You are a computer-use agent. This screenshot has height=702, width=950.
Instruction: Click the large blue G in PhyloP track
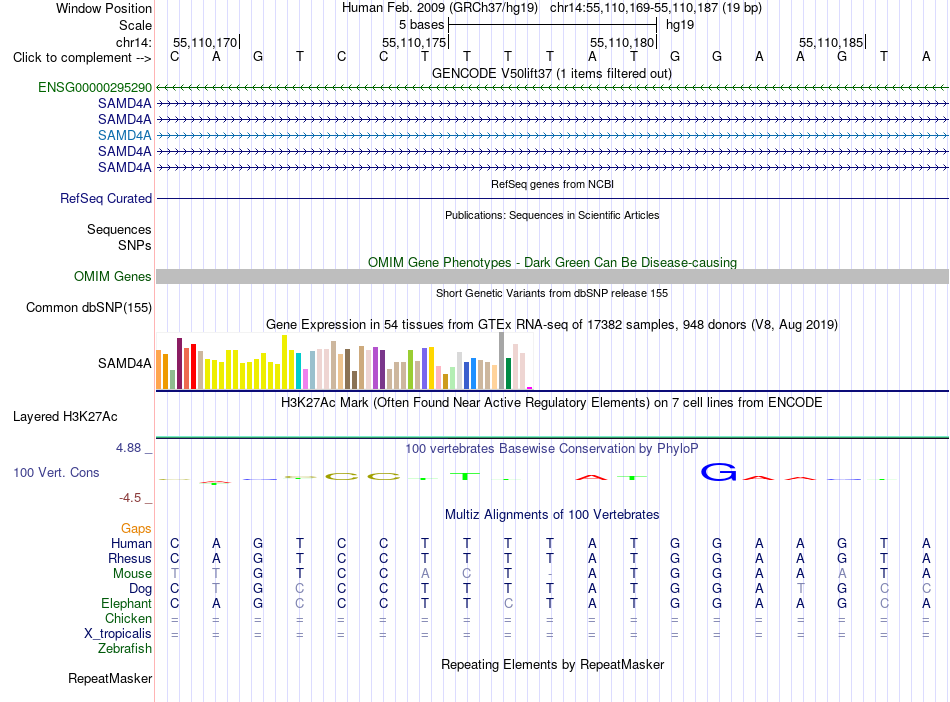(719, 472)
